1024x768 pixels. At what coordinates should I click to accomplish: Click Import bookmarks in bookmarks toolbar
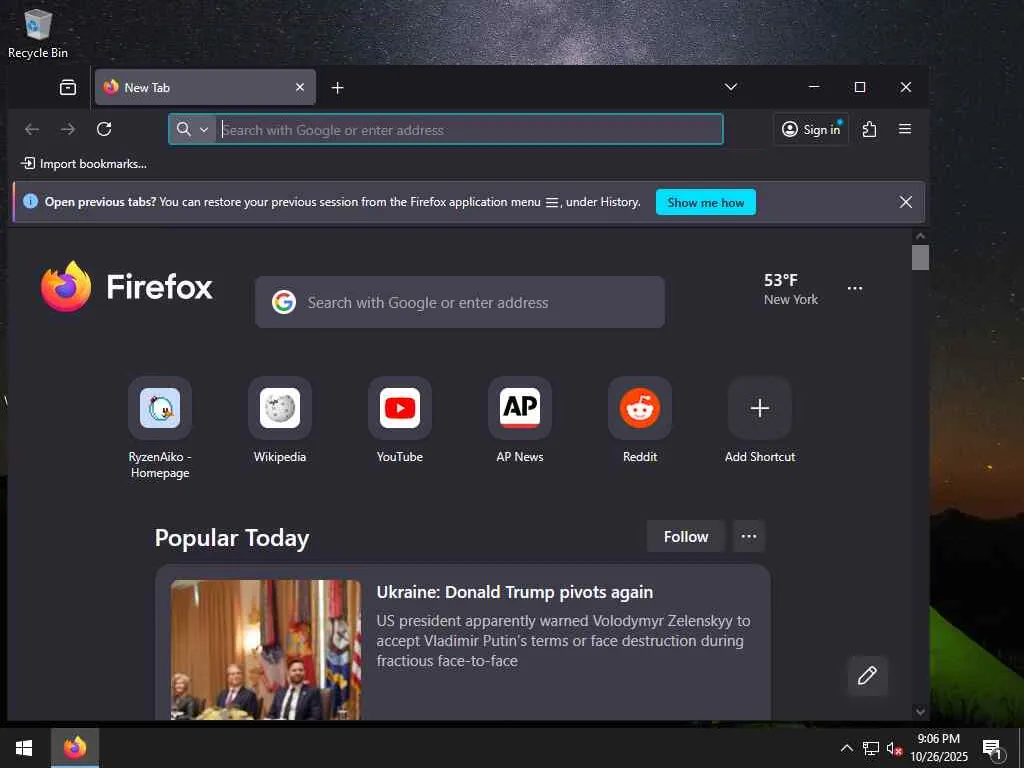(84, 164)
